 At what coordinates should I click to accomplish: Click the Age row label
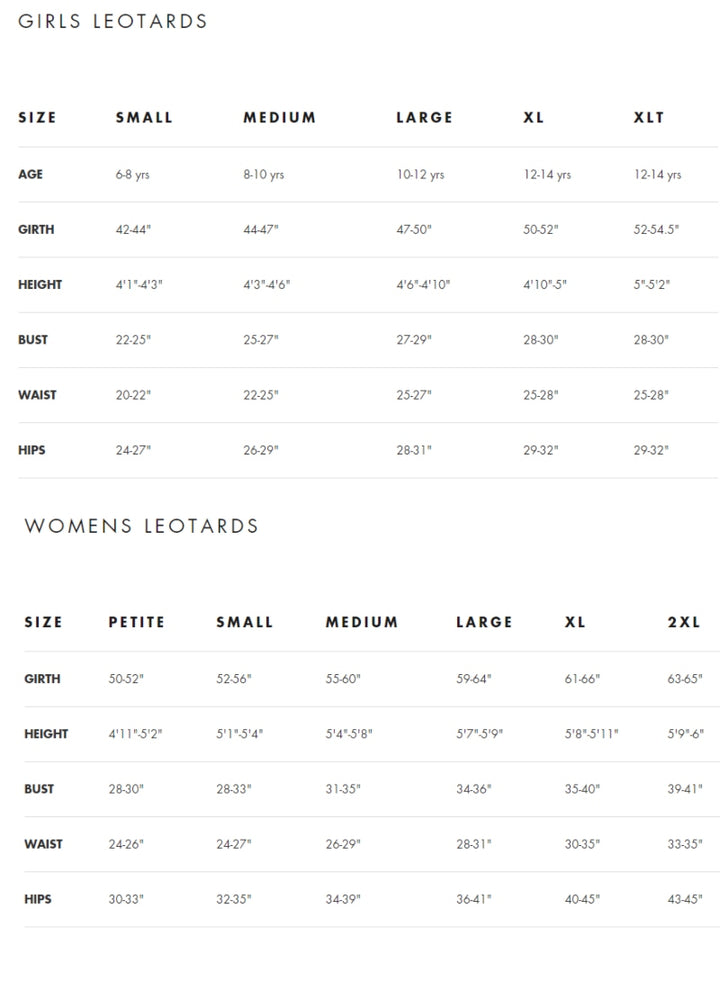[x=31, y=174]
